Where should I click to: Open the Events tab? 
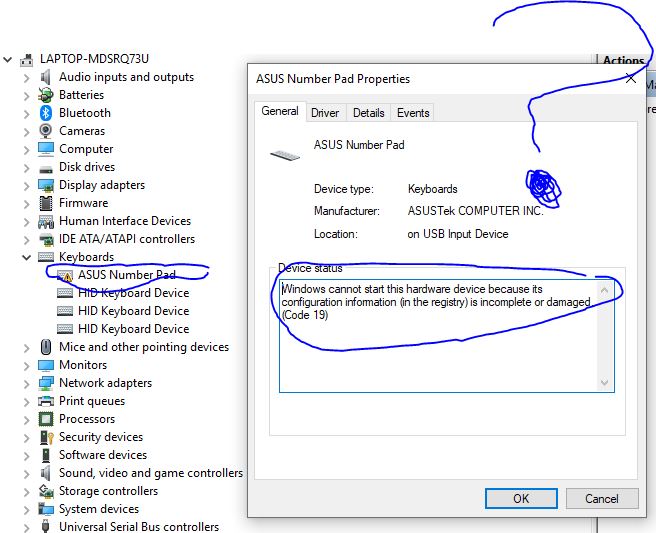pos(413,113)
